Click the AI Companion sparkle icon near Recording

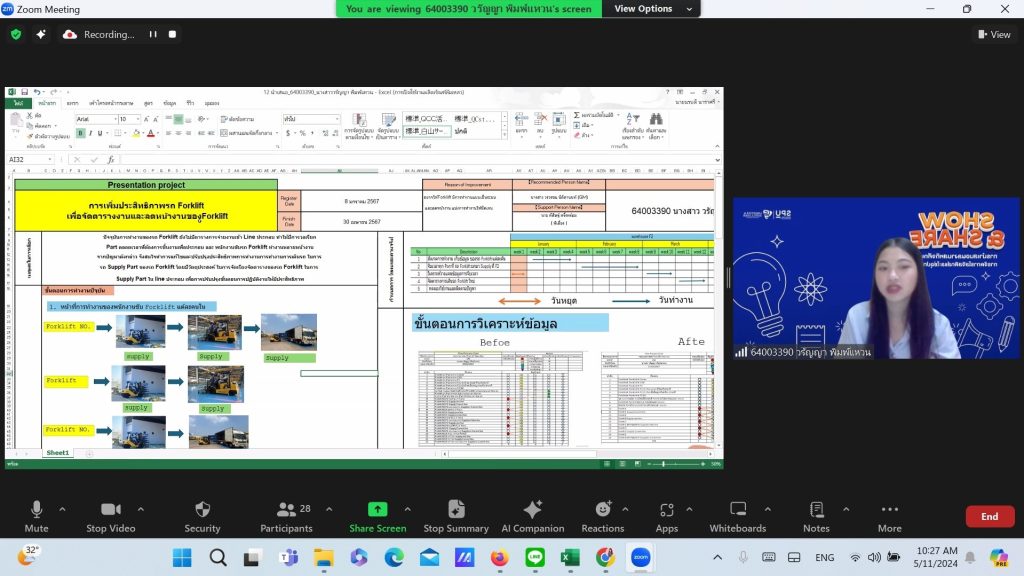click(40, 34)
